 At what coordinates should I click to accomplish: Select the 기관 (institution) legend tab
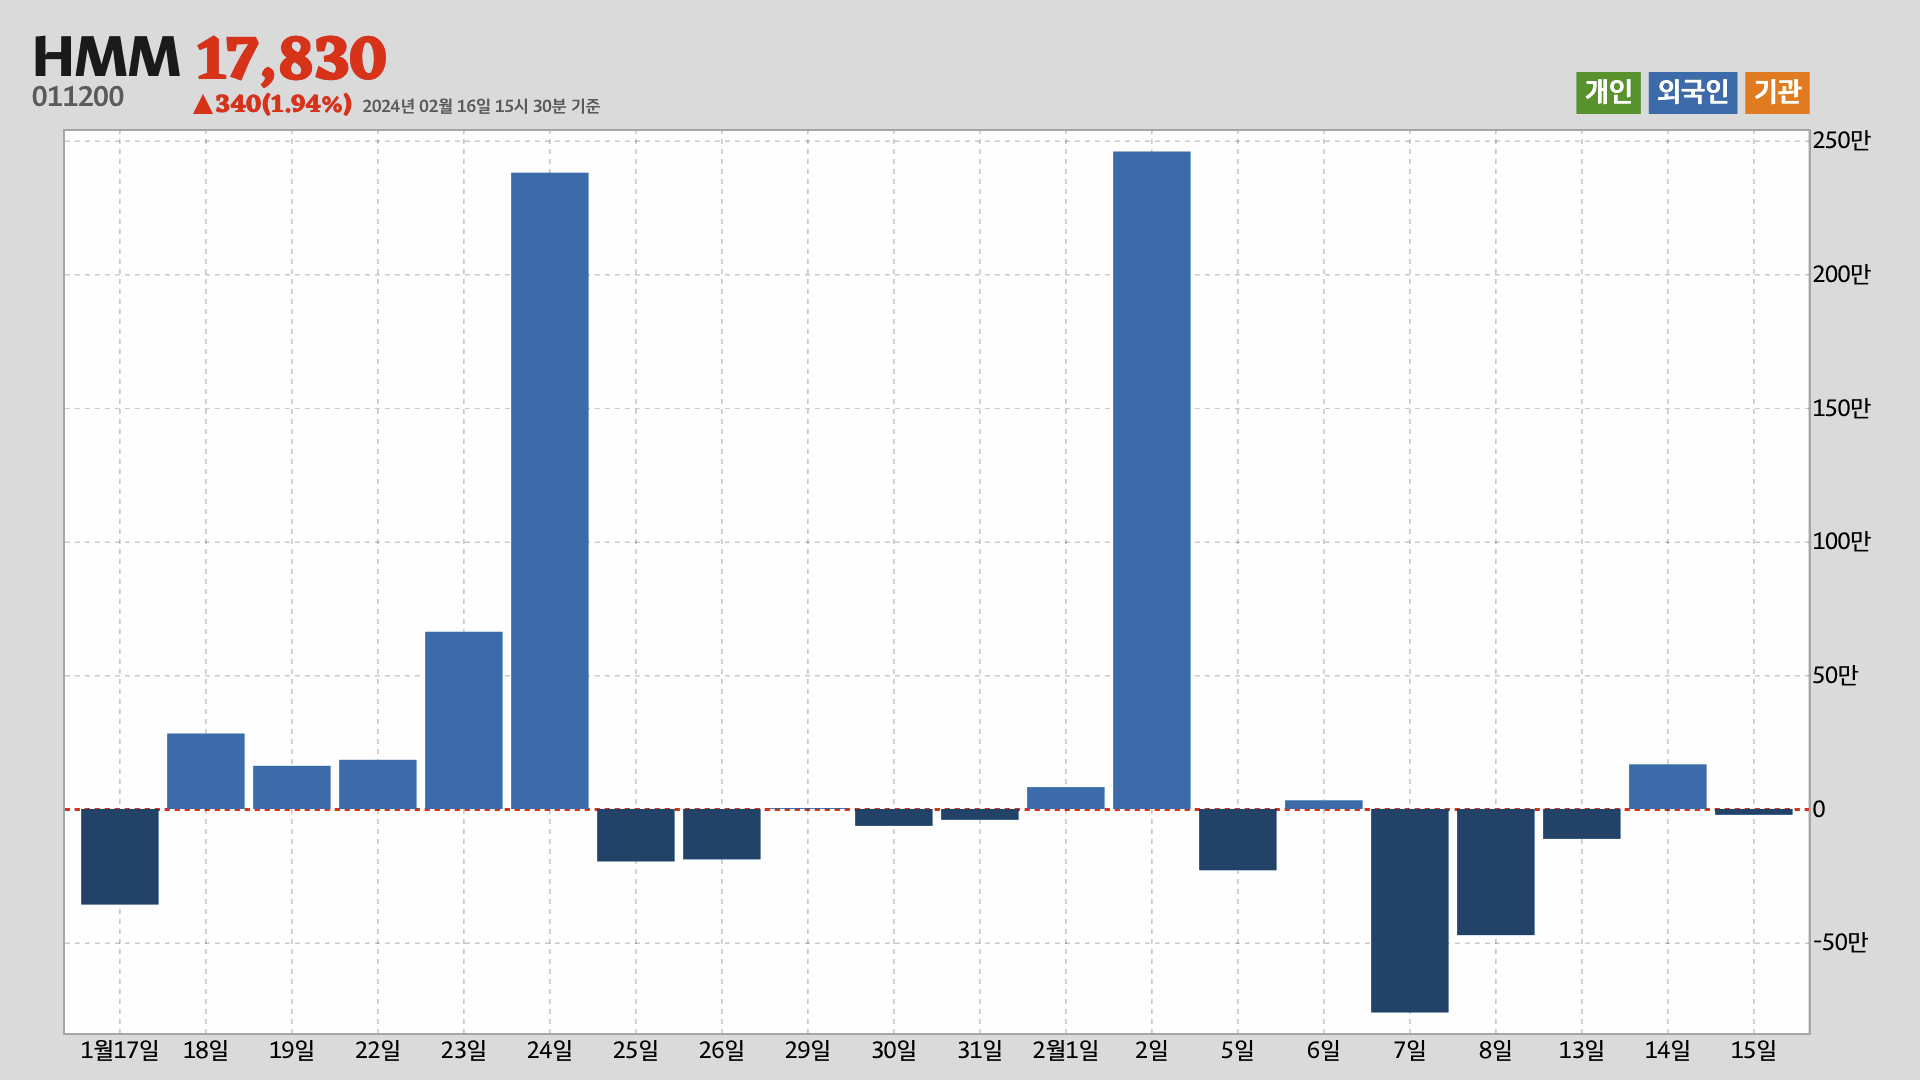1777,92
